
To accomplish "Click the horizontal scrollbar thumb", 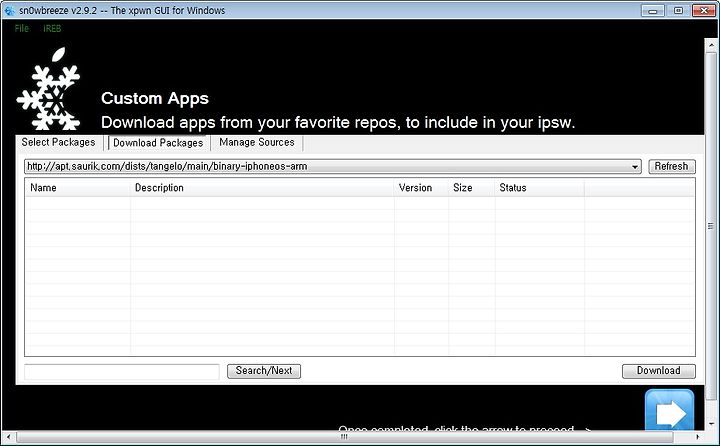I will pyautogui.click(x=344, y=437).
